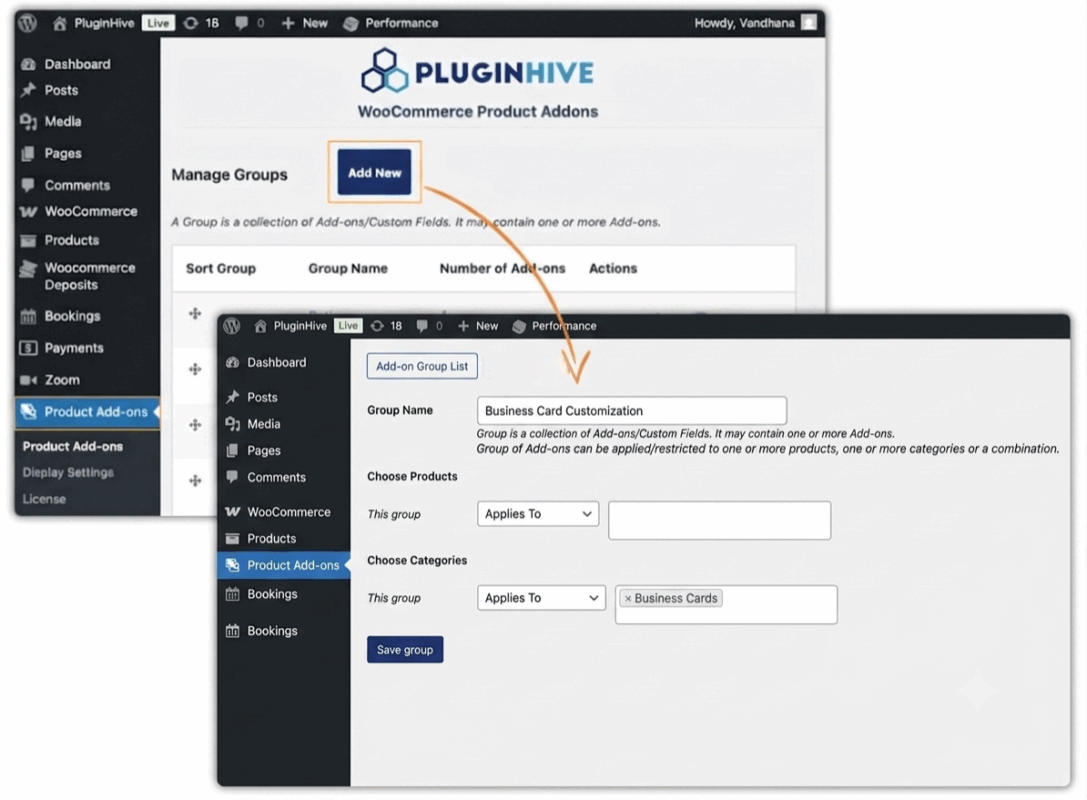Click Group Name input field
This screenshot has width=1087, height=800.
pos(632,410)
